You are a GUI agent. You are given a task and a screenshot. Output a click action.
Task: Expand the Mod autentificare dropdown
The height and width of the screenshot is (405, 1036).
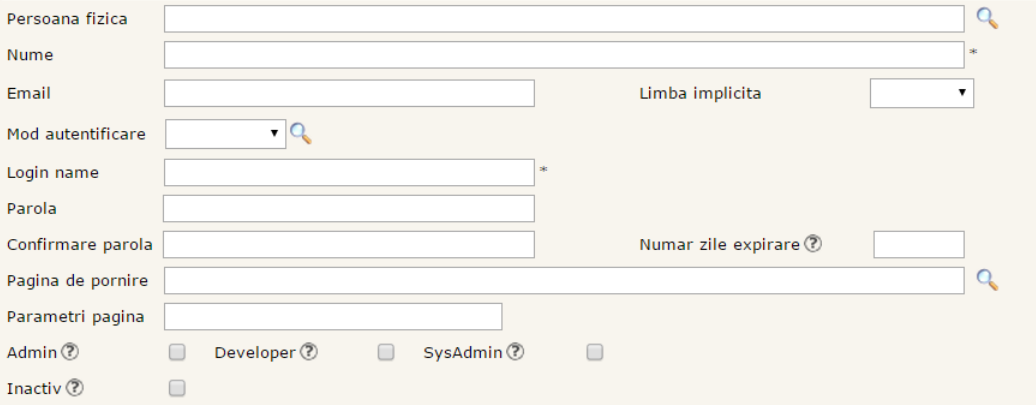click(225, 134)
